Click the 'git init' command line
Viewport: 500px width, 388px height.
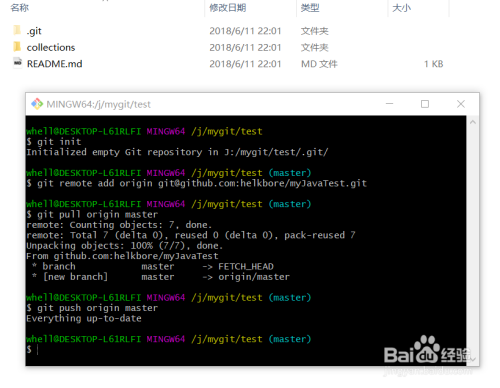pyautogui.click(x=54, y=142)
